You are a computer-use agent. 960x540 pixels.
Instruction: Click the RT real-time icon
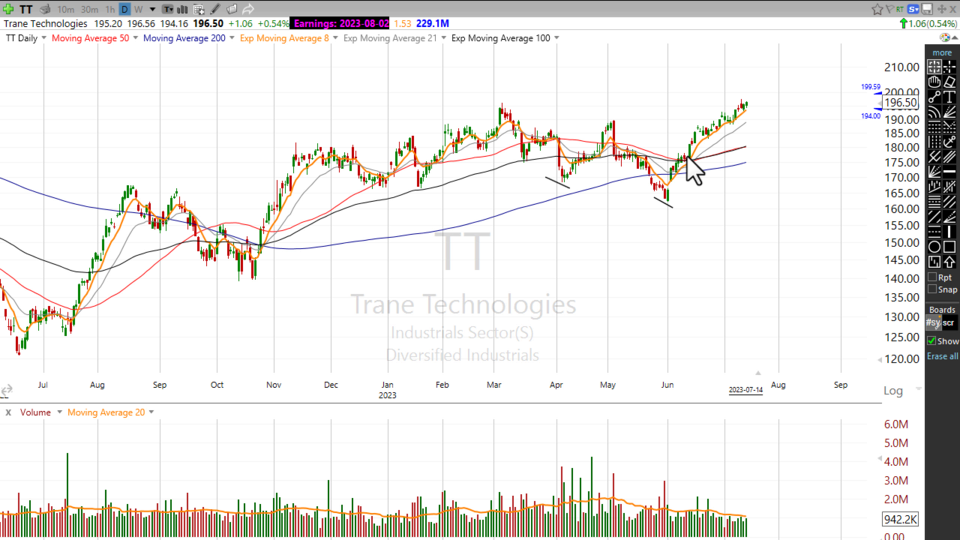[899, 9]
